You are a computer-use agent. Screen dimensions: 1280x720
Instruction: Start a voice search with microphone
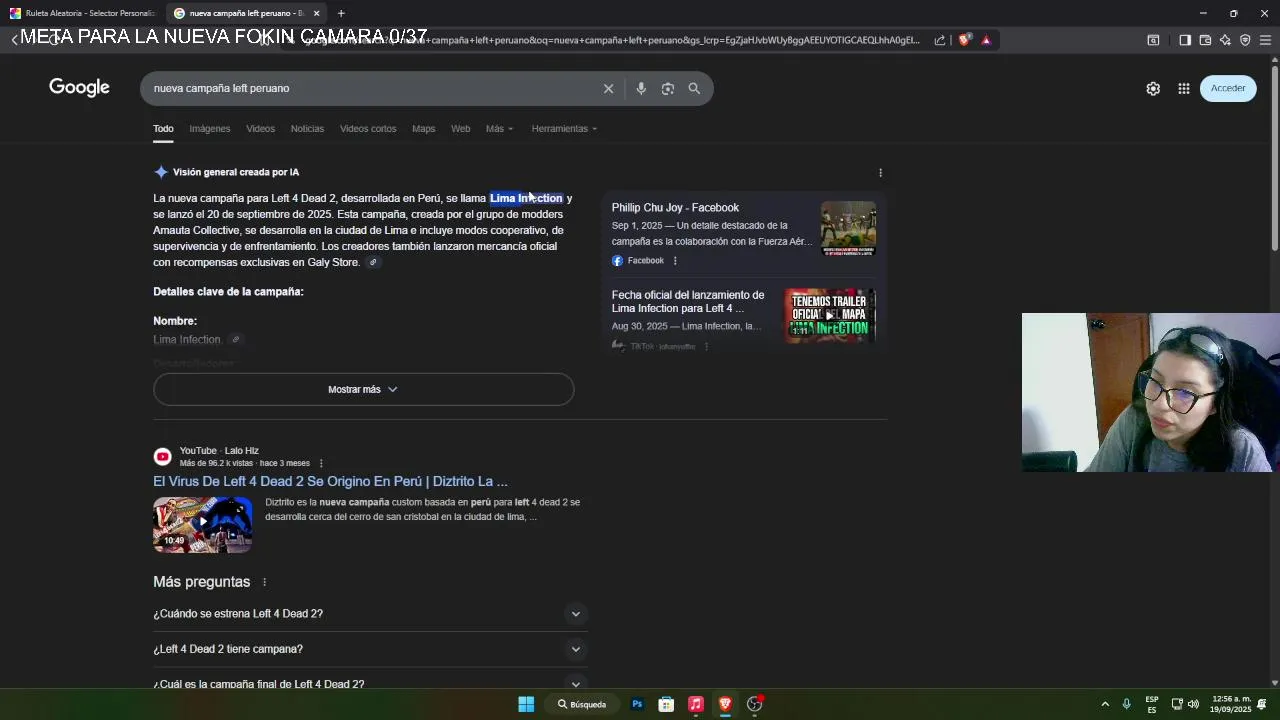point(641,88)
